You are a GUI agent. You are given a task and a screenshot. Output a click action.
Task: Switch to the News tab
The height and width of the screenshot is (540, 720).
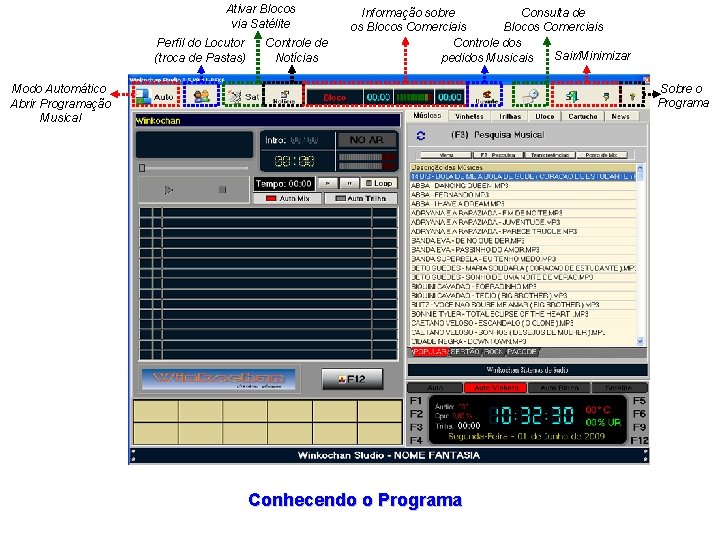(x=620, y=117)
